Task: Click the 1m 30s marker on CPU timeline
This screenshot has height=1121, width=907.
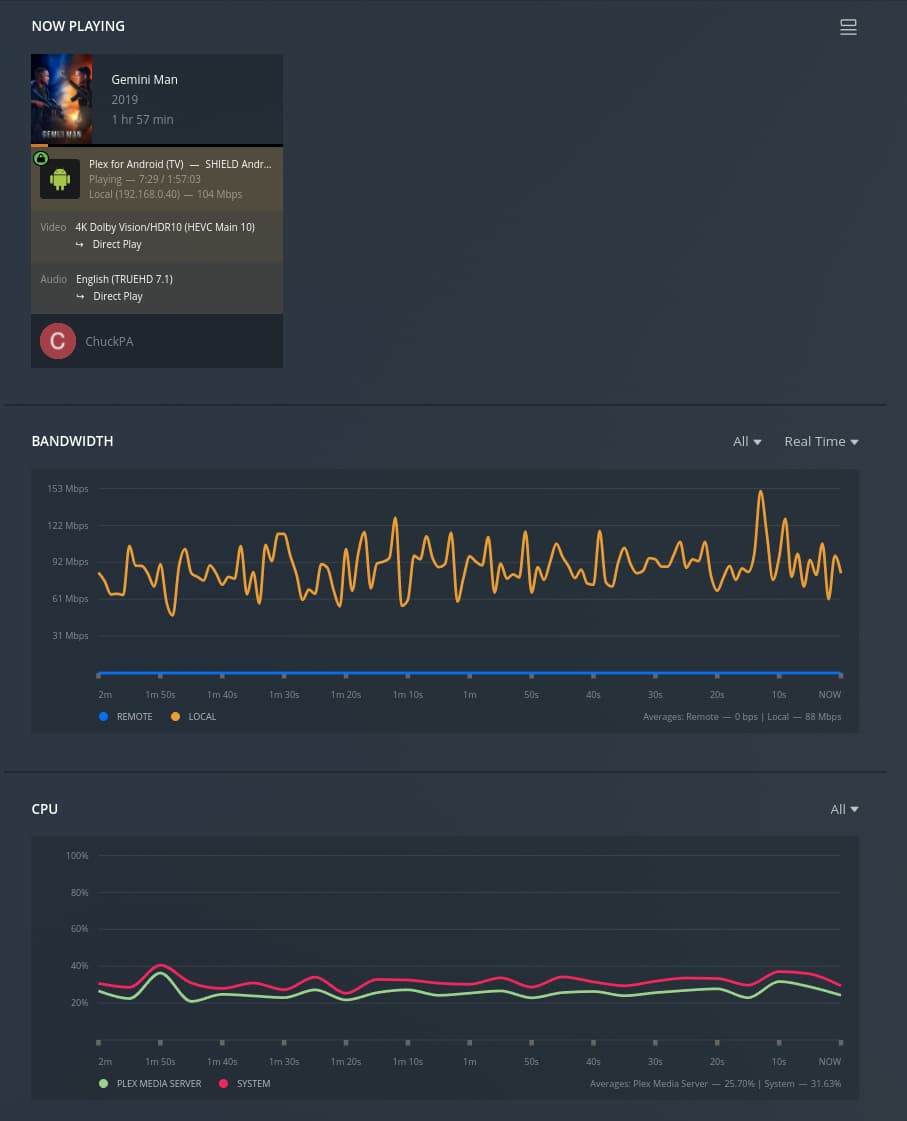Action: (284, 1062)
